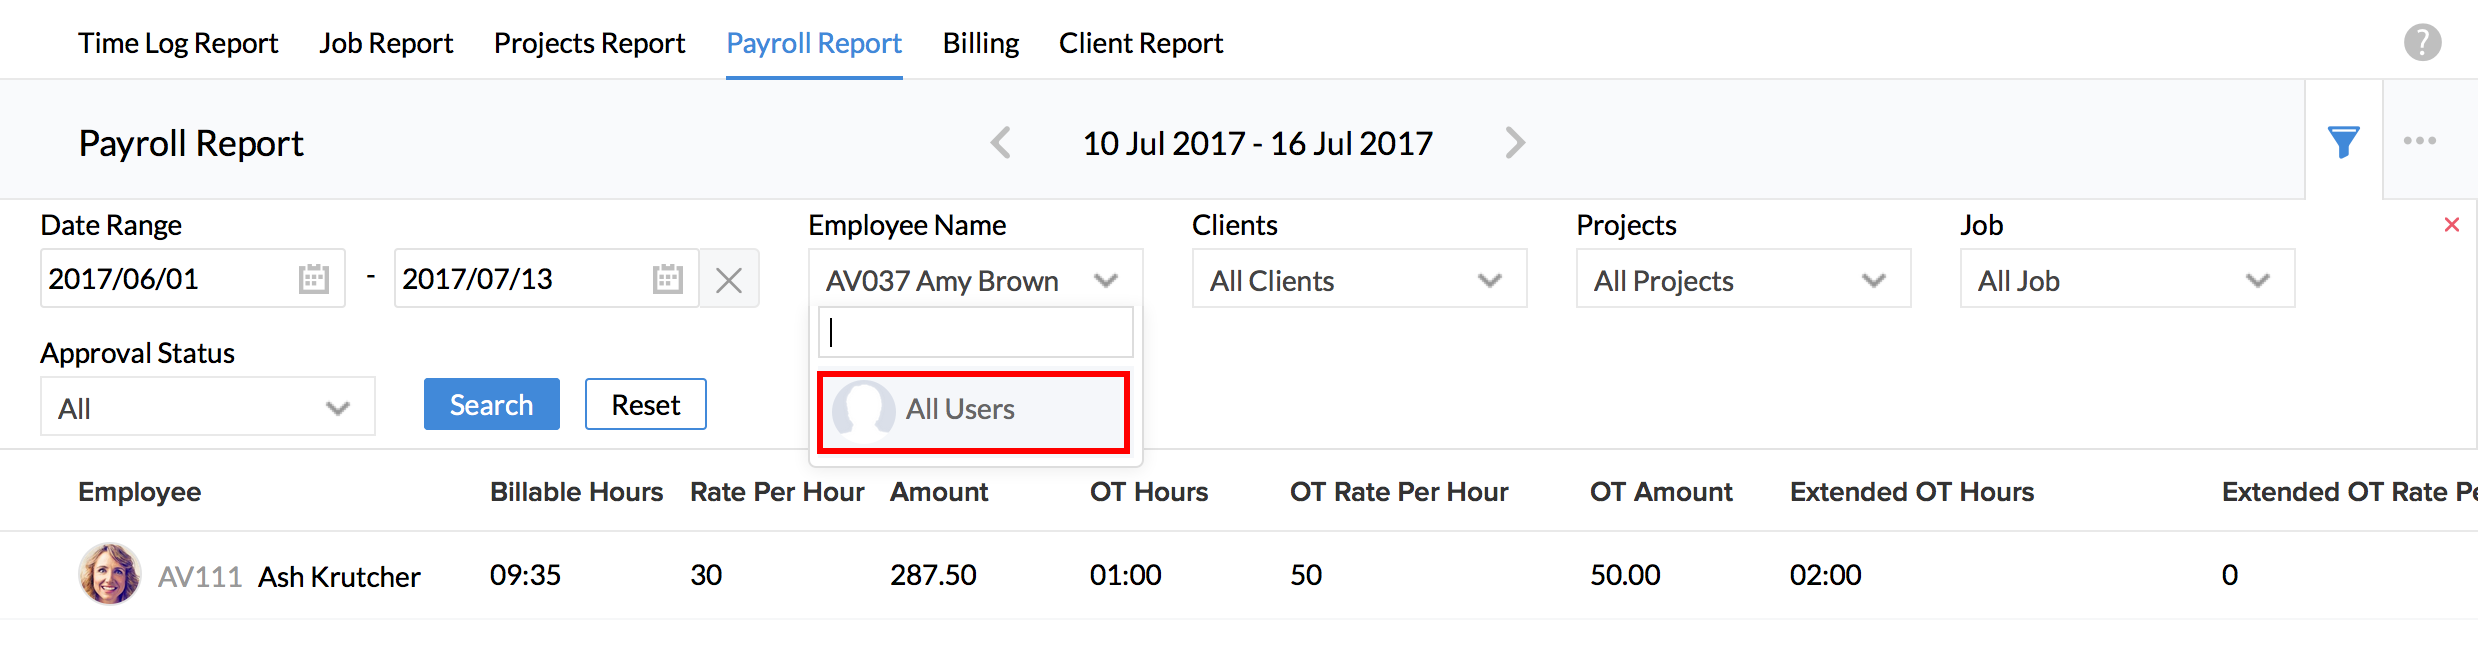Click the Rate Per Hour column header
This screenshot has height=646, width=2478.
pyautogui.click(x=777, y=491)
